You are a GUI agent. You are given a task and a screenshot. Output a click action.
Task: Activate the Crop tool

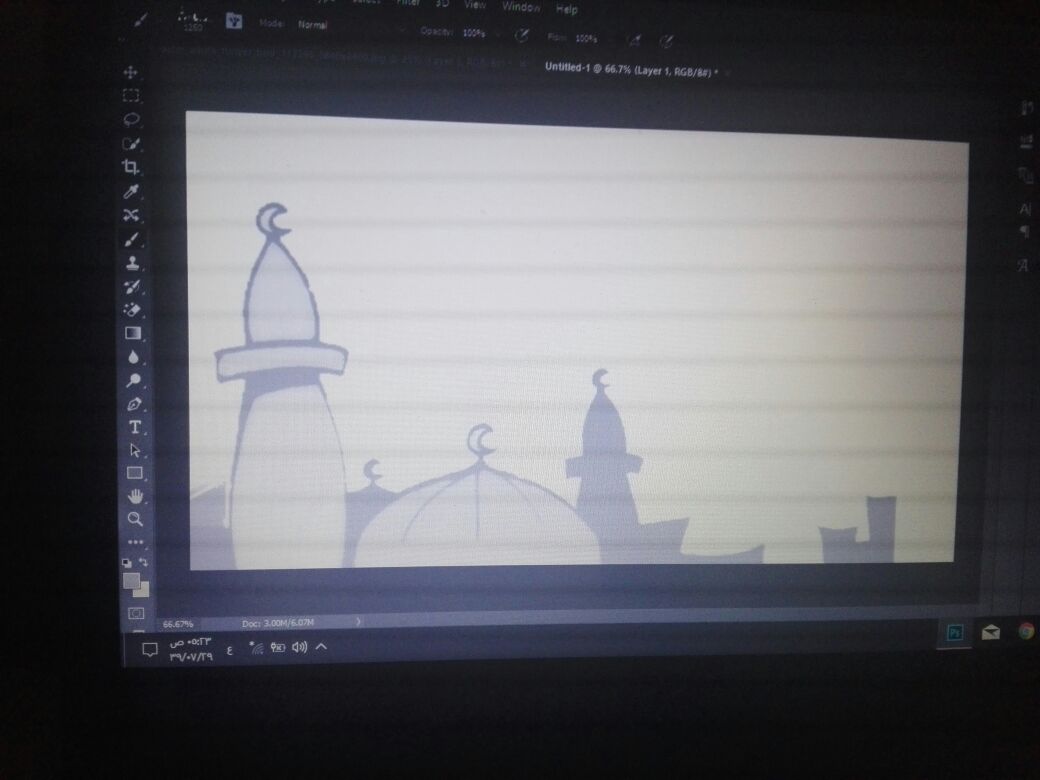(x=130, y=167)
